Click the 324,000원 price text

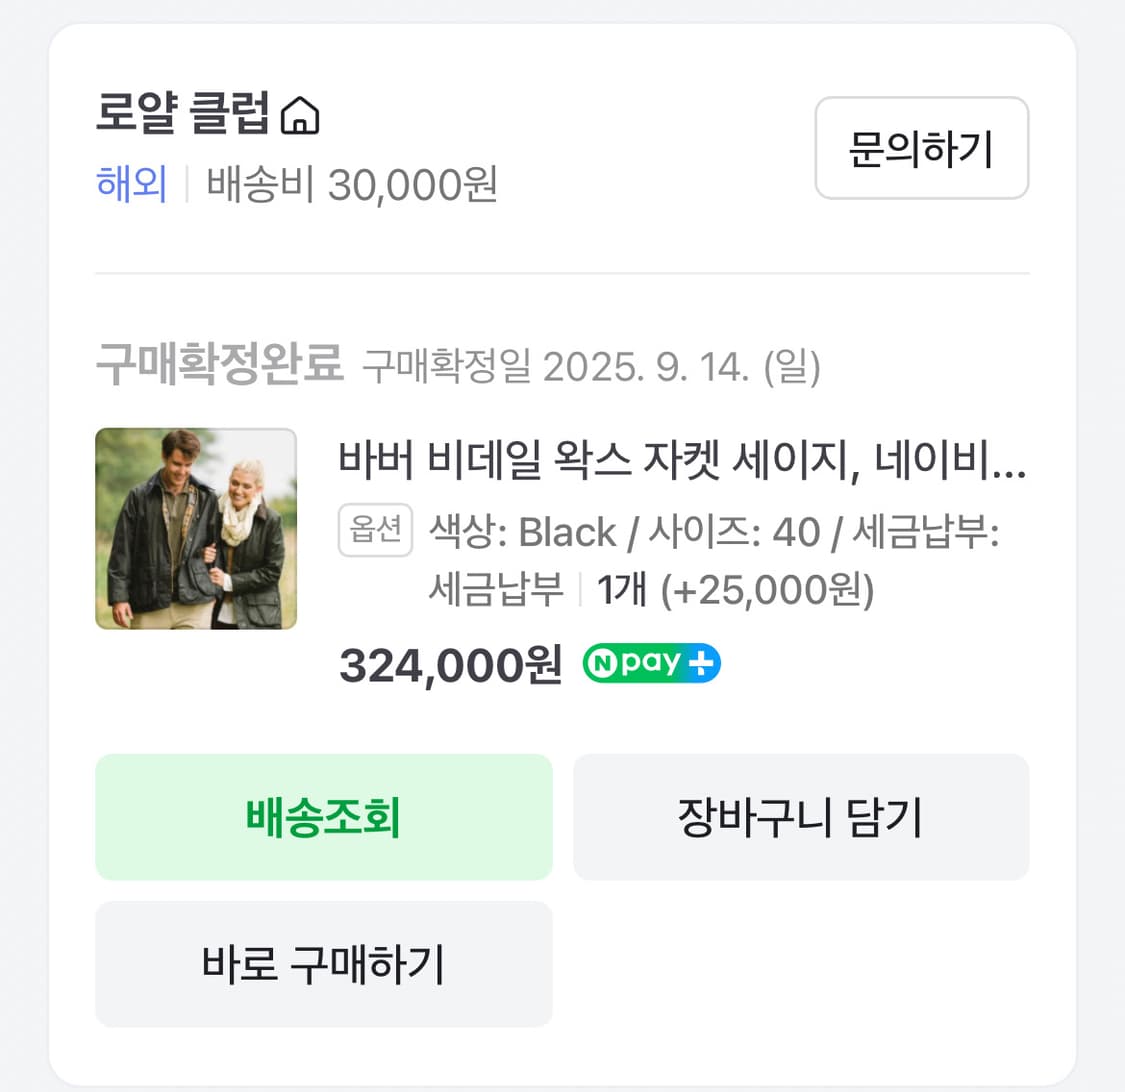(x=450, y=664)
